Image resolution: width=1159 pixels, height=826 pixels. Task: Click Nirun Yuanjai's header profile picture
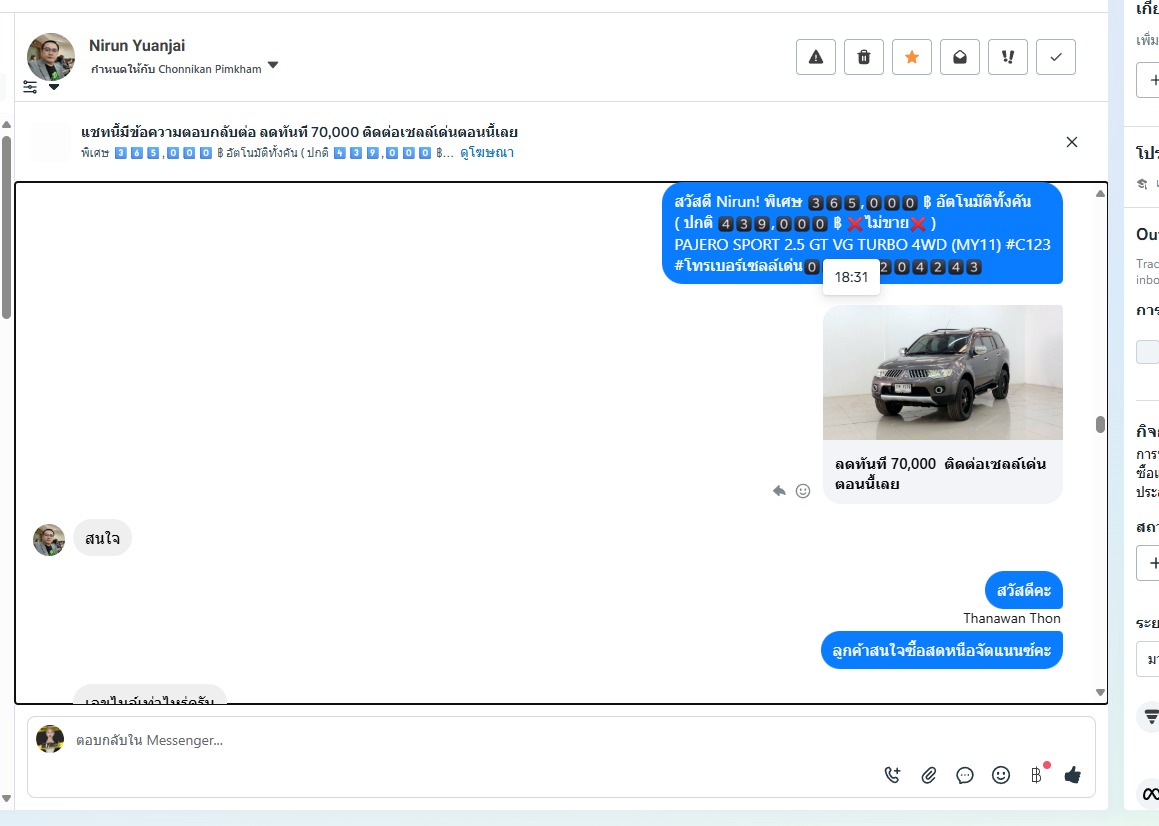[51, 57]
